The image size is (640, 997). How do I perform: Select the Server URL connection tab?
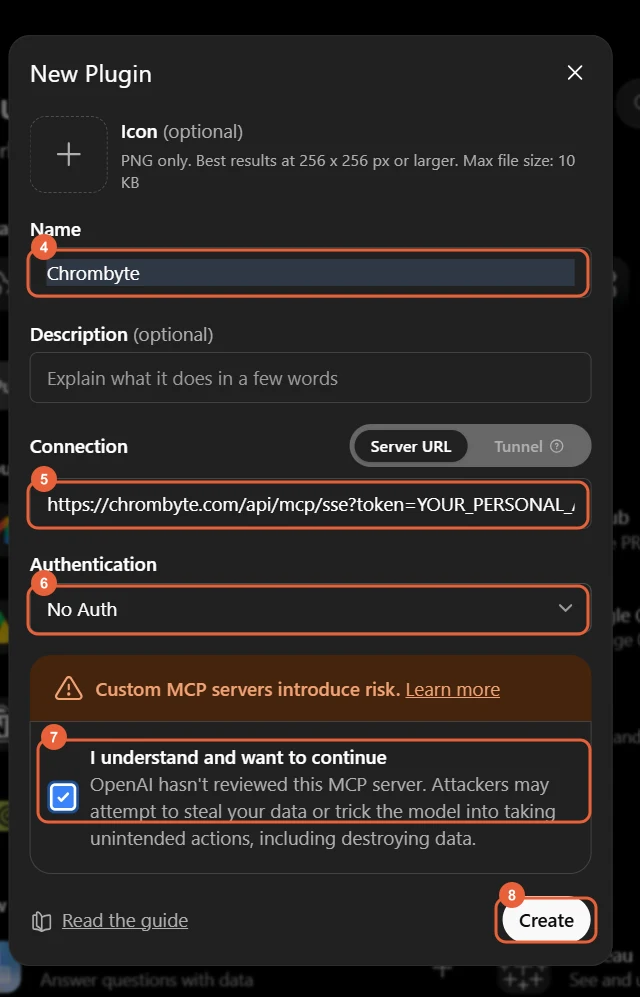click(411, 446)
